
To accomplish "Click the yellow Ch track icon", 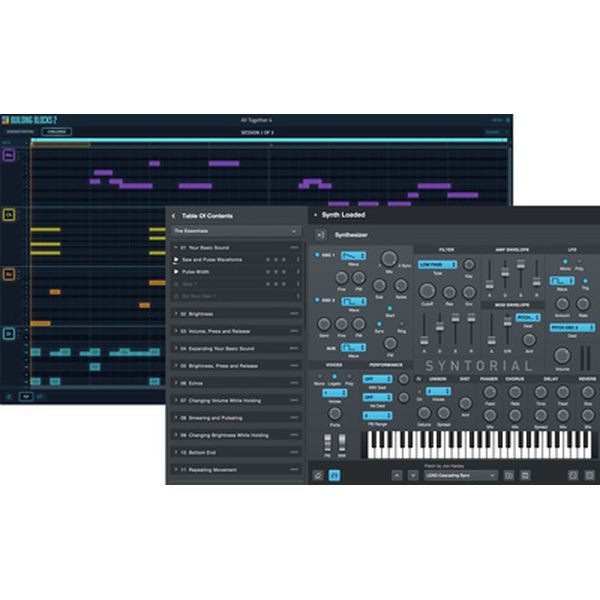I will [9, 214].
